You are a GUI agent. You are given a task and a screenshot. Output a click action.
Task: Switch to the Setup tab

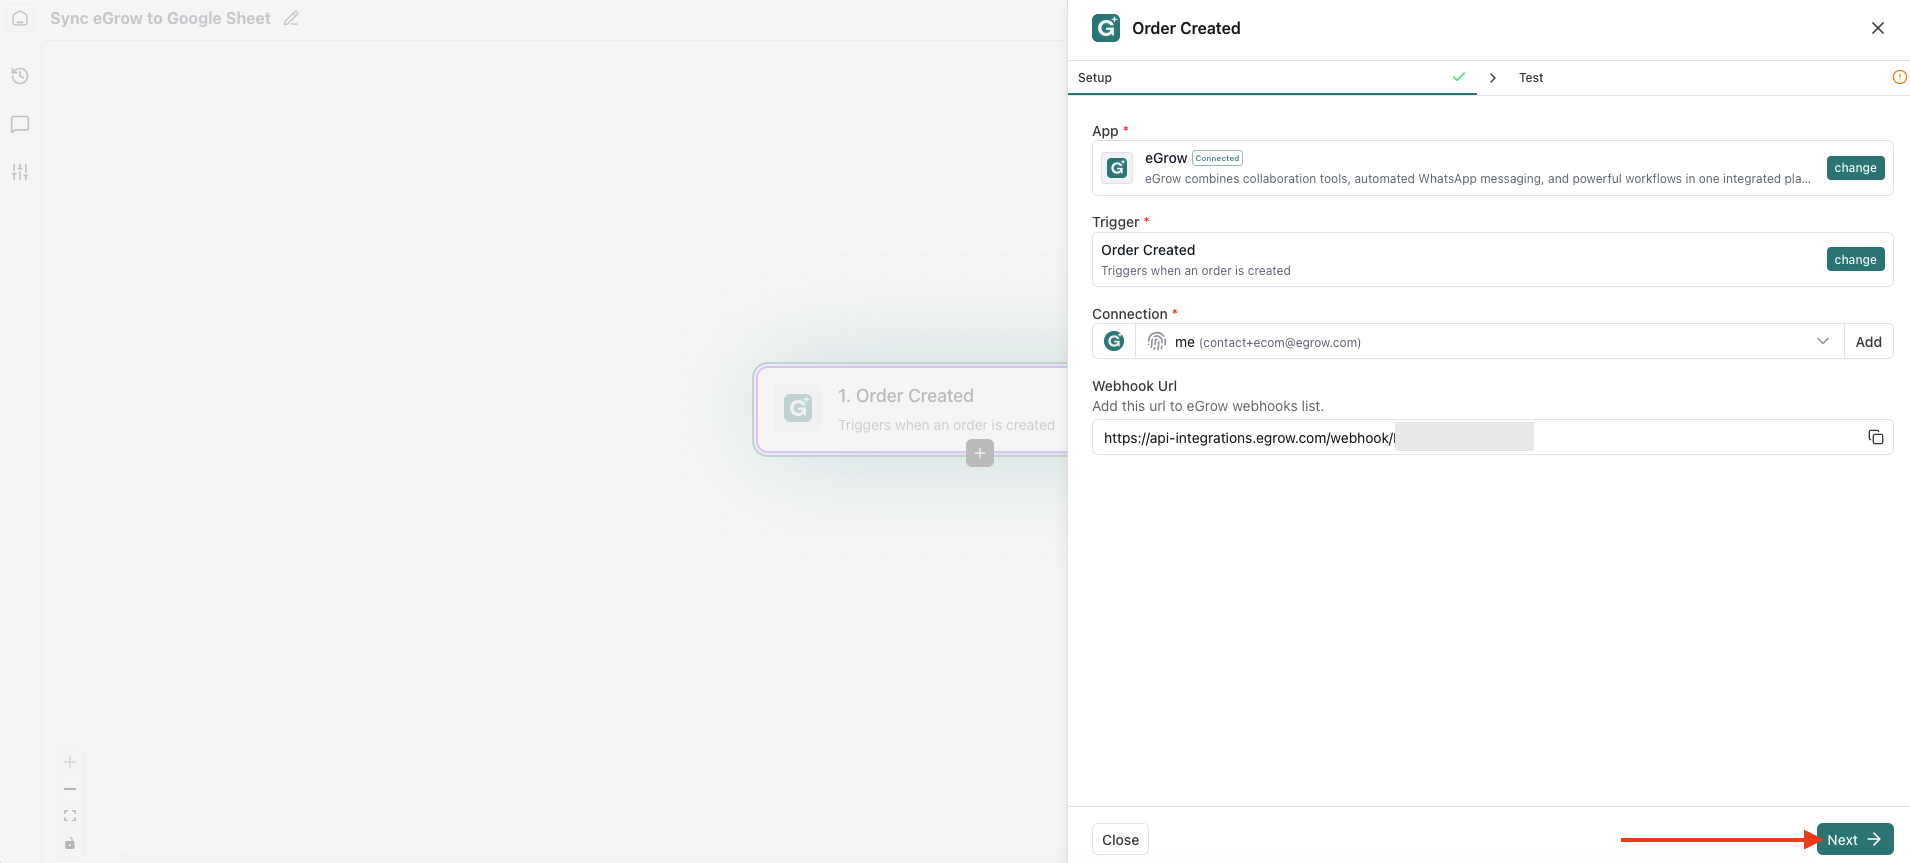(1272, 78)
